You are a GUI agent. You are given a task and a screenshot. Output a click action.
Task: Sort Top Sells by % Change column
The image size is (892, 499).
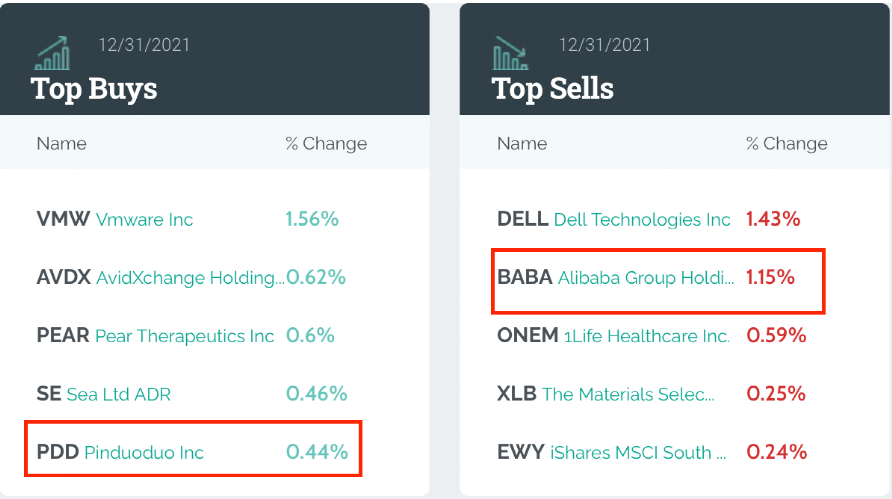tap(787, 144)
